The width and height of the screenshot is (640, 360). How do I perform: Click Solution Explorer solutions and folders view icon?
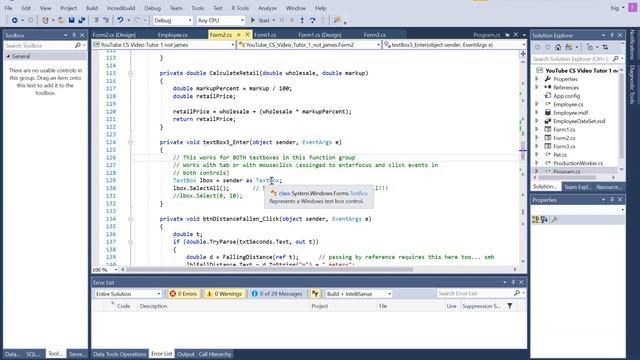click(x=569, y=47)
